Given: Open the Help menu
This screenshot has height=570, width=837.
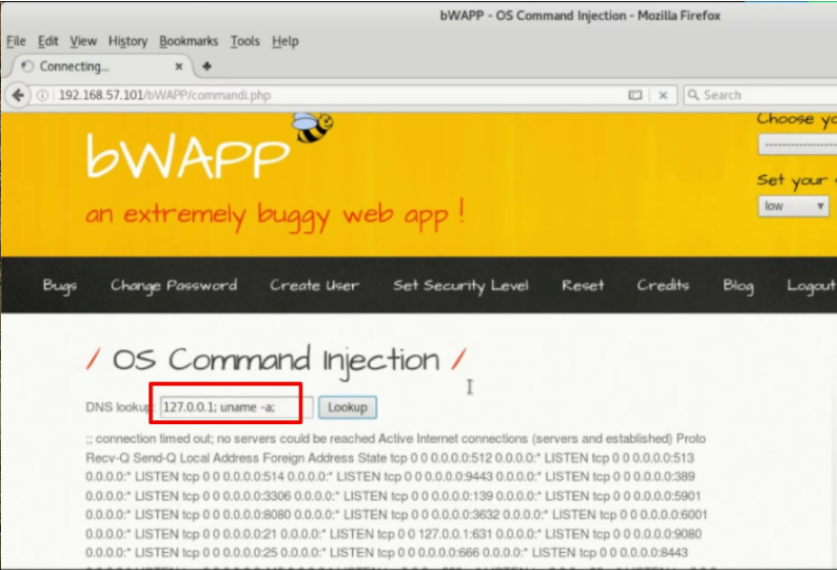Looking at the screenshot, I should pyautogui.click(x=285, y=41).
